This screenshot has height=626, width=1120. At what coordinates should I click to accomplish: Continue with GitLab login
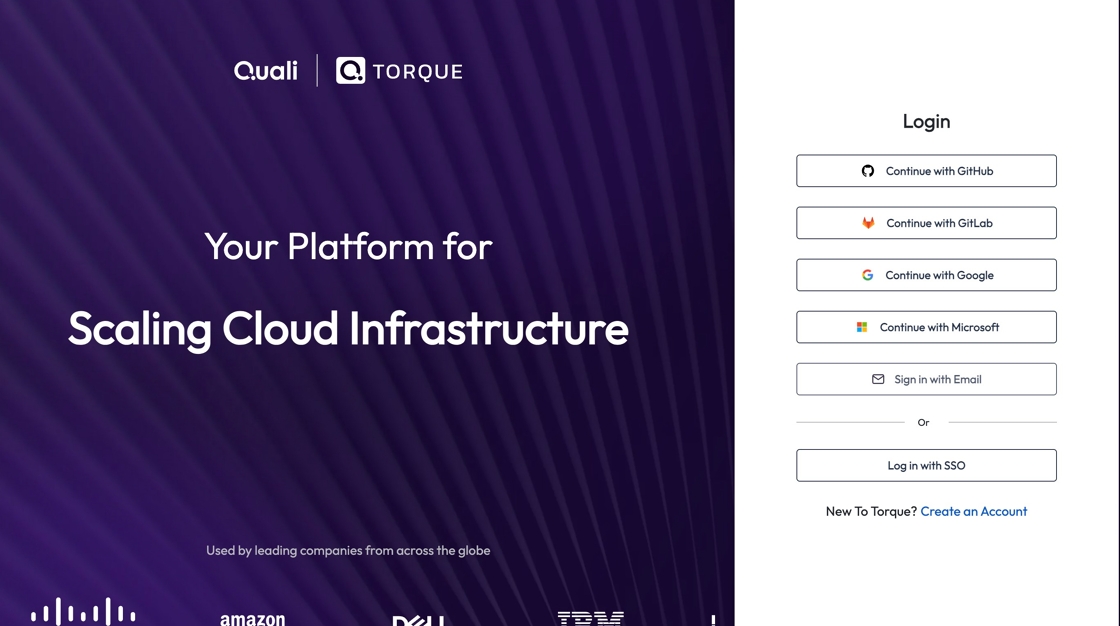coord(926,223)
